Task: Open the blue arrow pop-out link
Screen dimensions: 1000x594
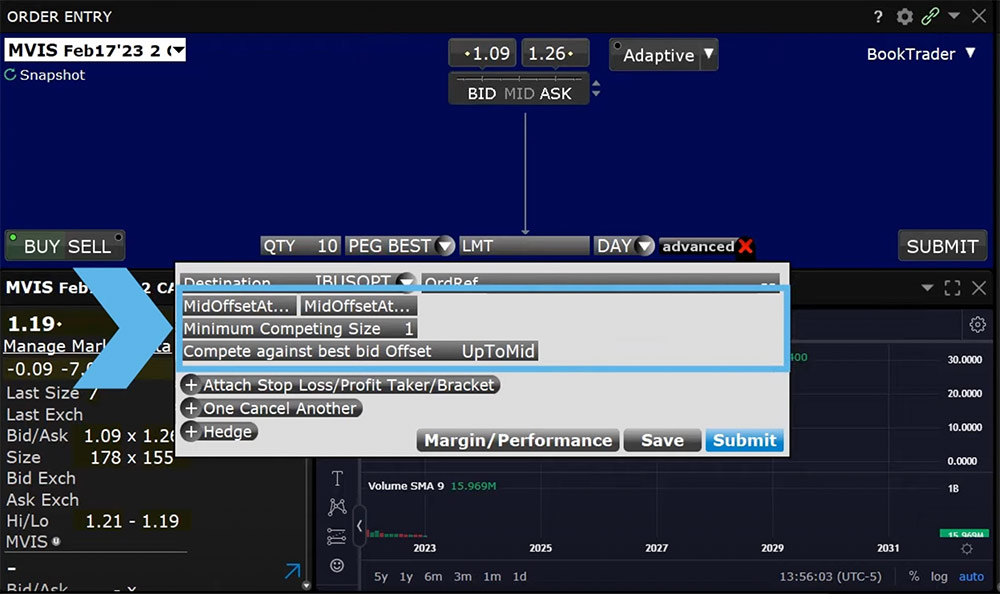Action: click(293, 570)
